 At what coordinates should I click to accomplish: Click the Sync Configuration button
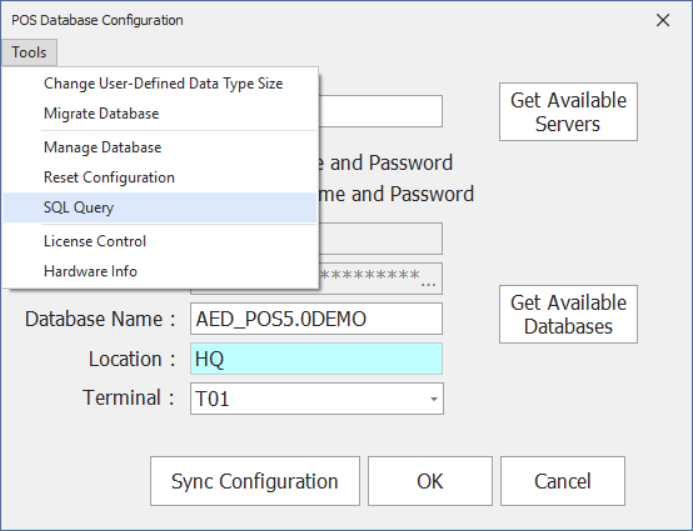pyautogui.click(x=254, y=481)
